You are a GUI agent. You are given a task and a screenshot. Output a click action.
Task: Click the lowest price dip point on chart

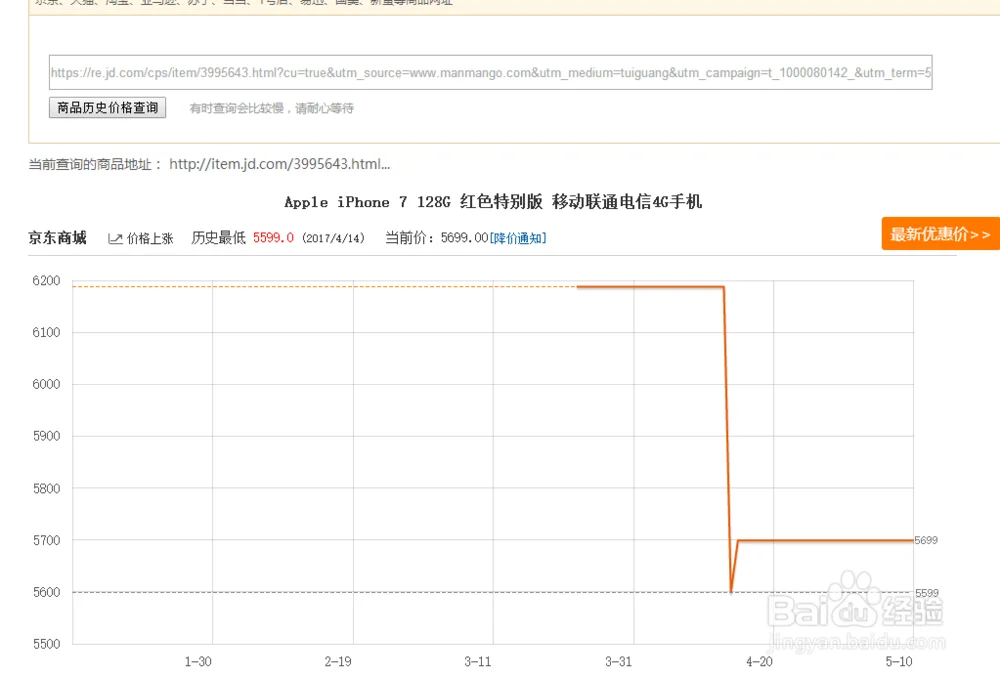[731, 592]
